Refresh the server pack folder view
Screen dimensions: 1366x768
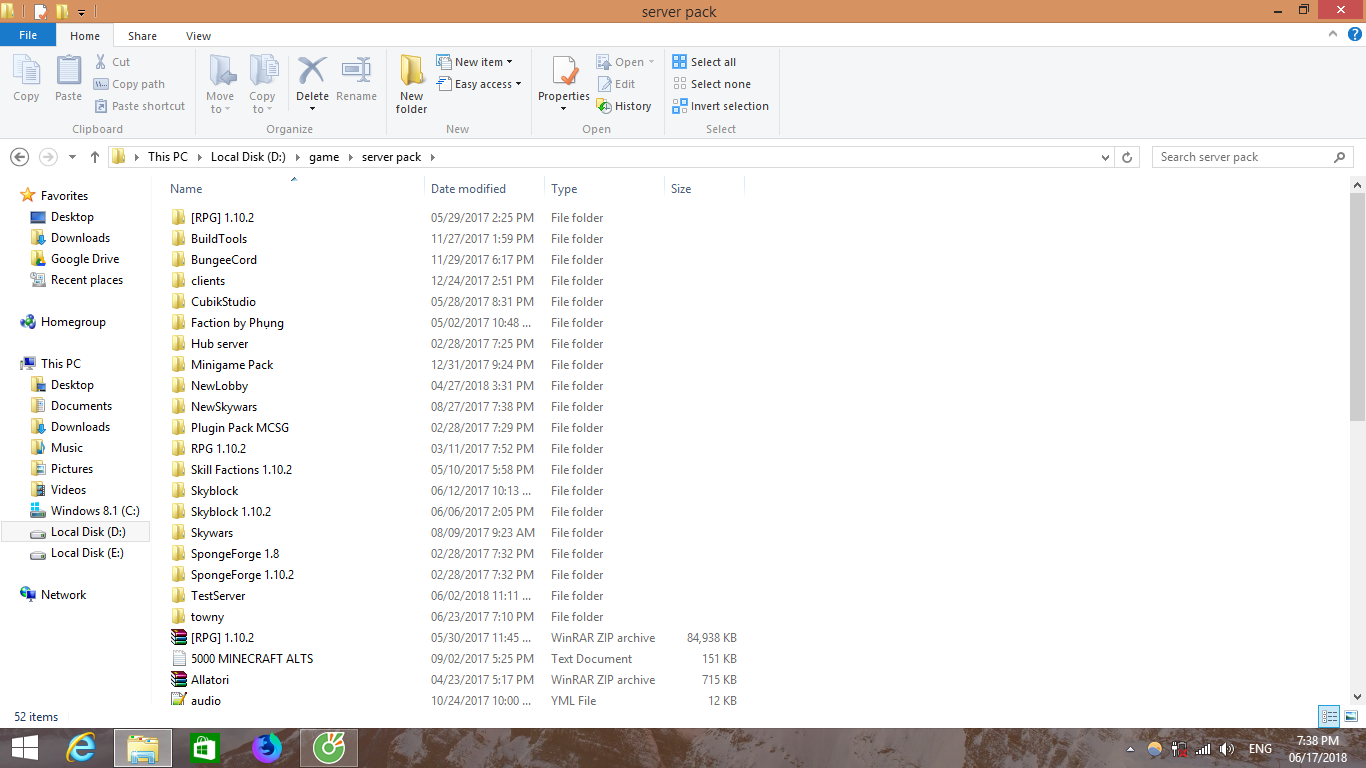tap(1127, 157)
